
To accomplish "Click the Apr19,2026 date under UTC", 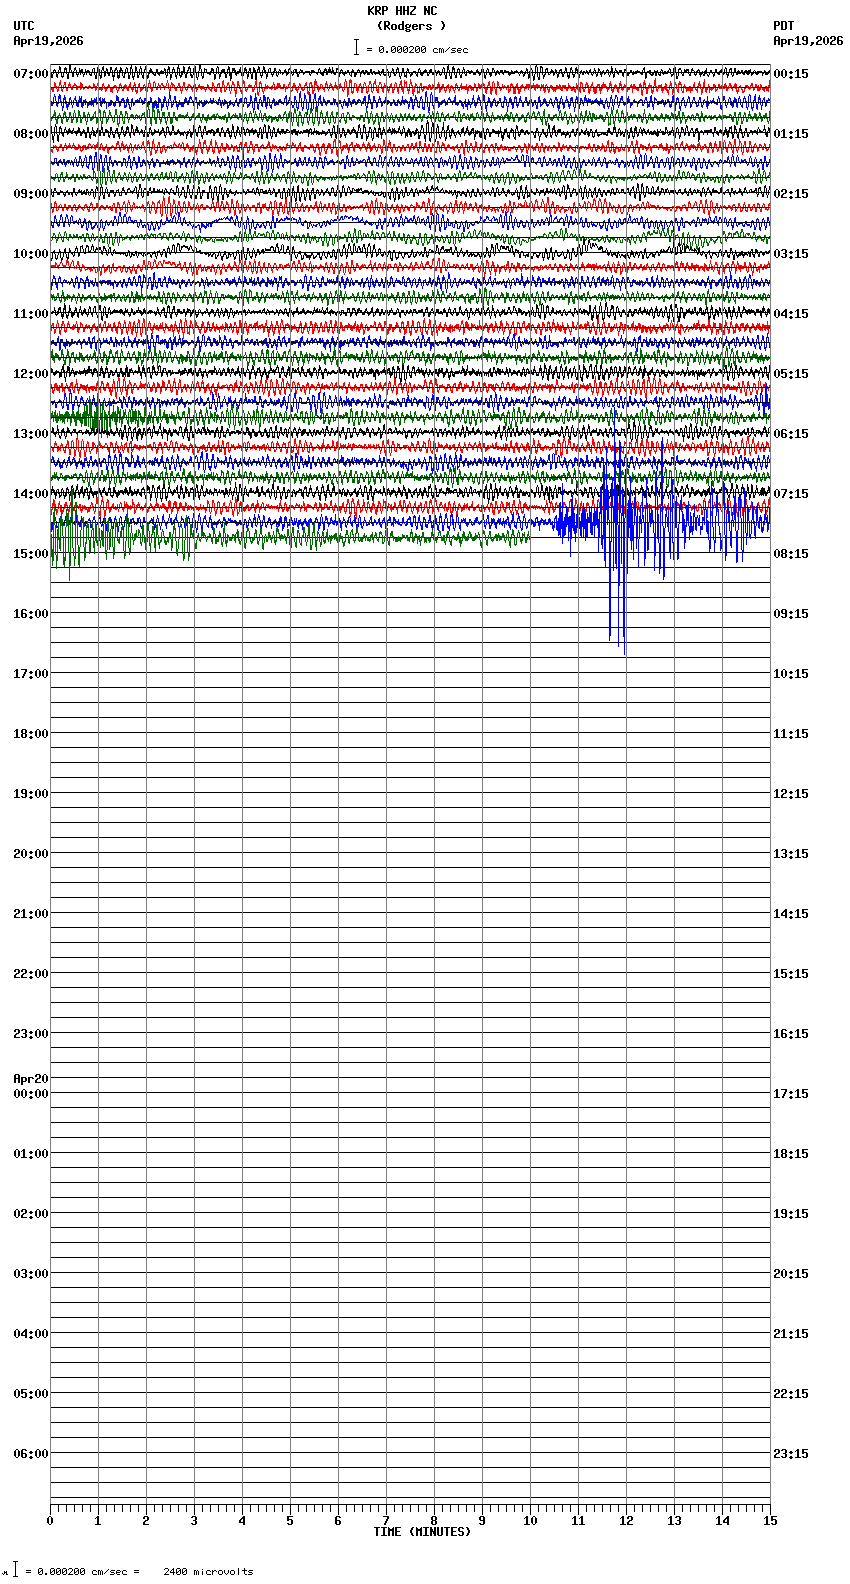I will (49, 41).
